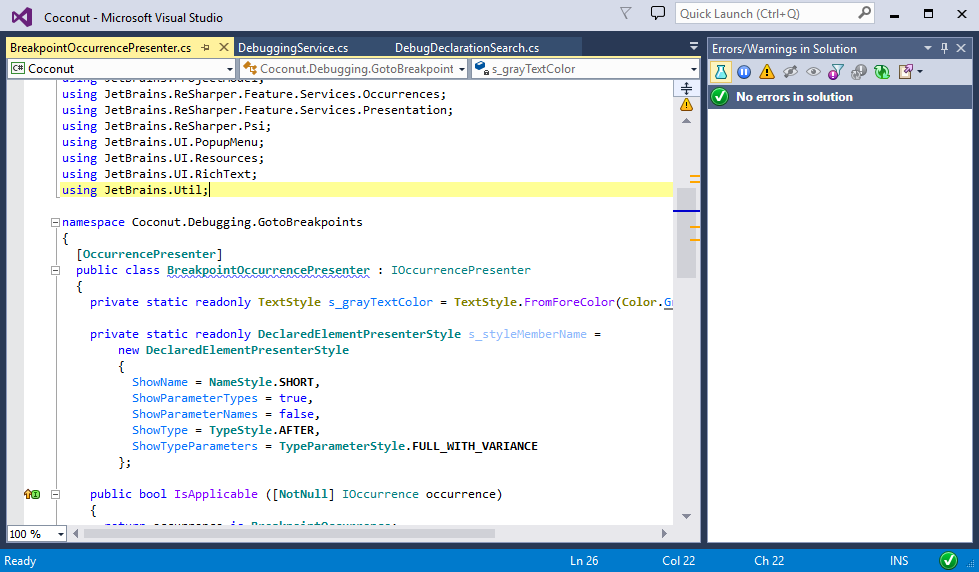Close the BreakpointOccurrencePresenter.cs tab
The image size is (979, 572).
[x=224, y=47]
